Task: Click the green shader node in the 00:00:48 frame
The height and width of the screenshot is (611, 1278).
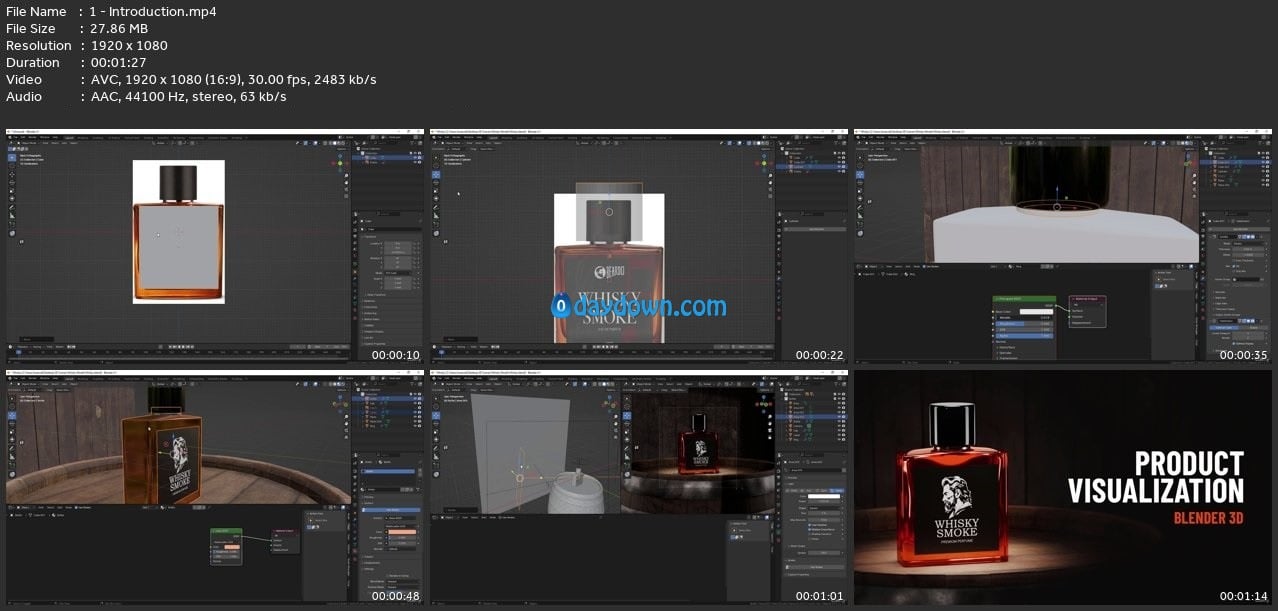Action: pos(226,545)
